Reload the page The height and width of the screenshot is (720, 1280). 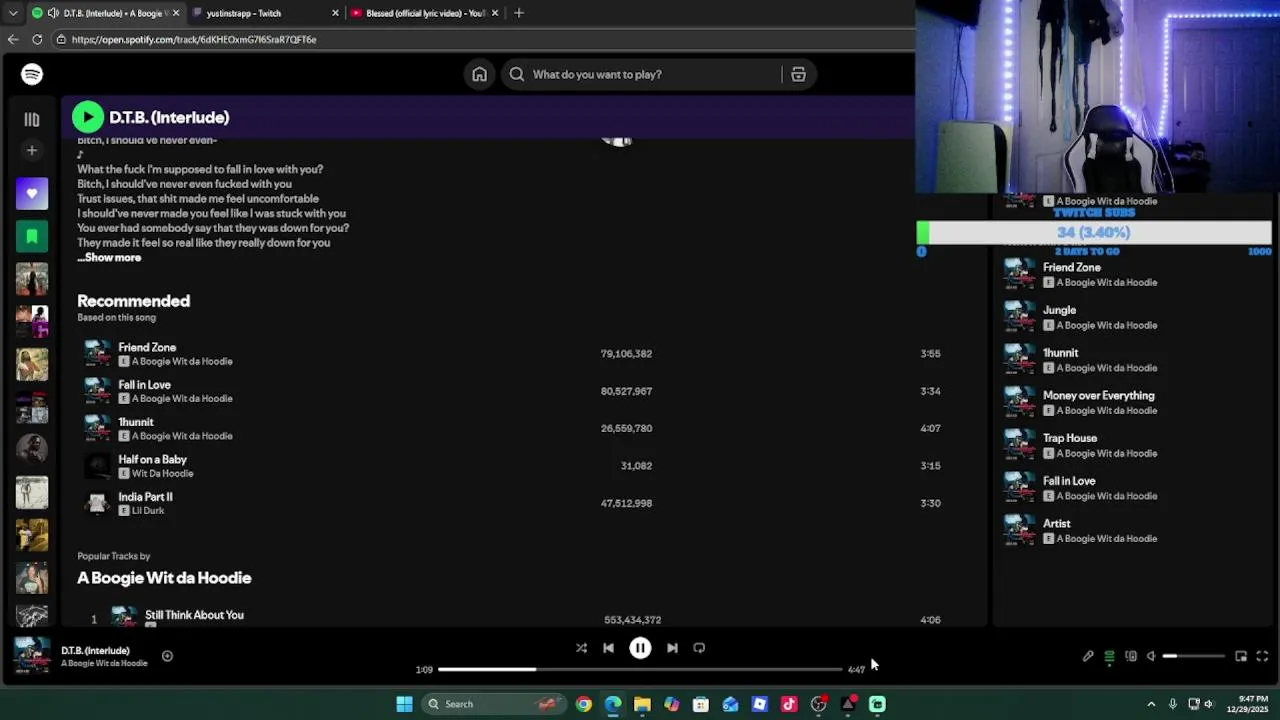click(37, 39)
